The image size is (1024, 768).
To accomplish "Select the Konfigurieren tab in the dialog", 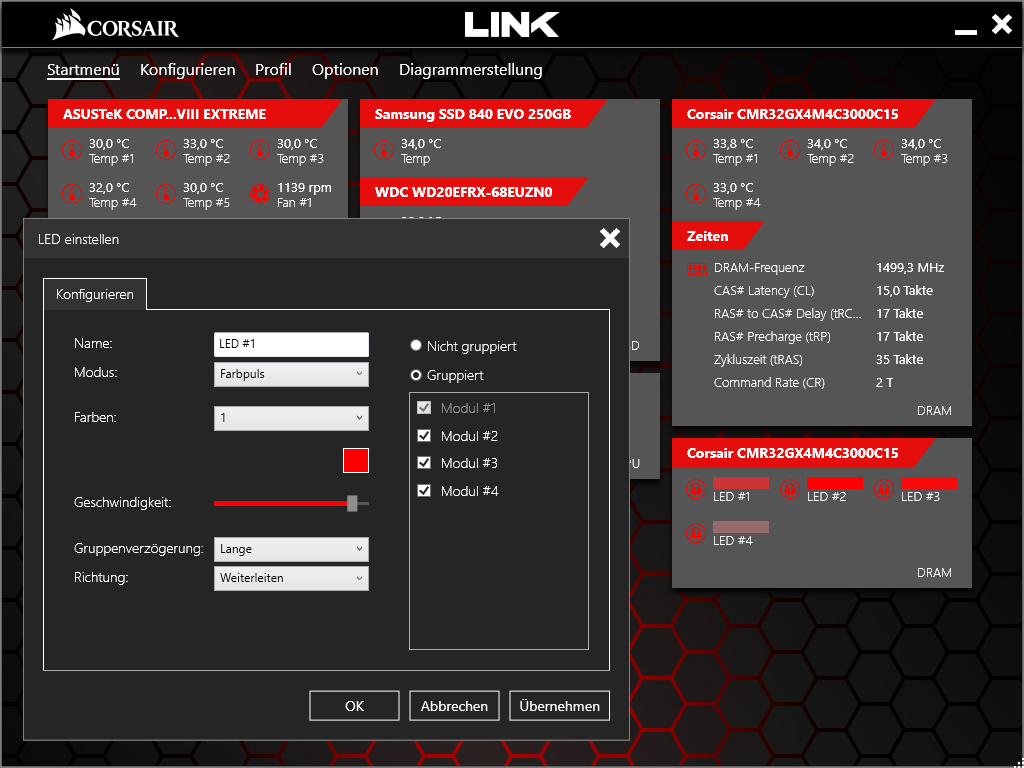I will click(95, 294).
